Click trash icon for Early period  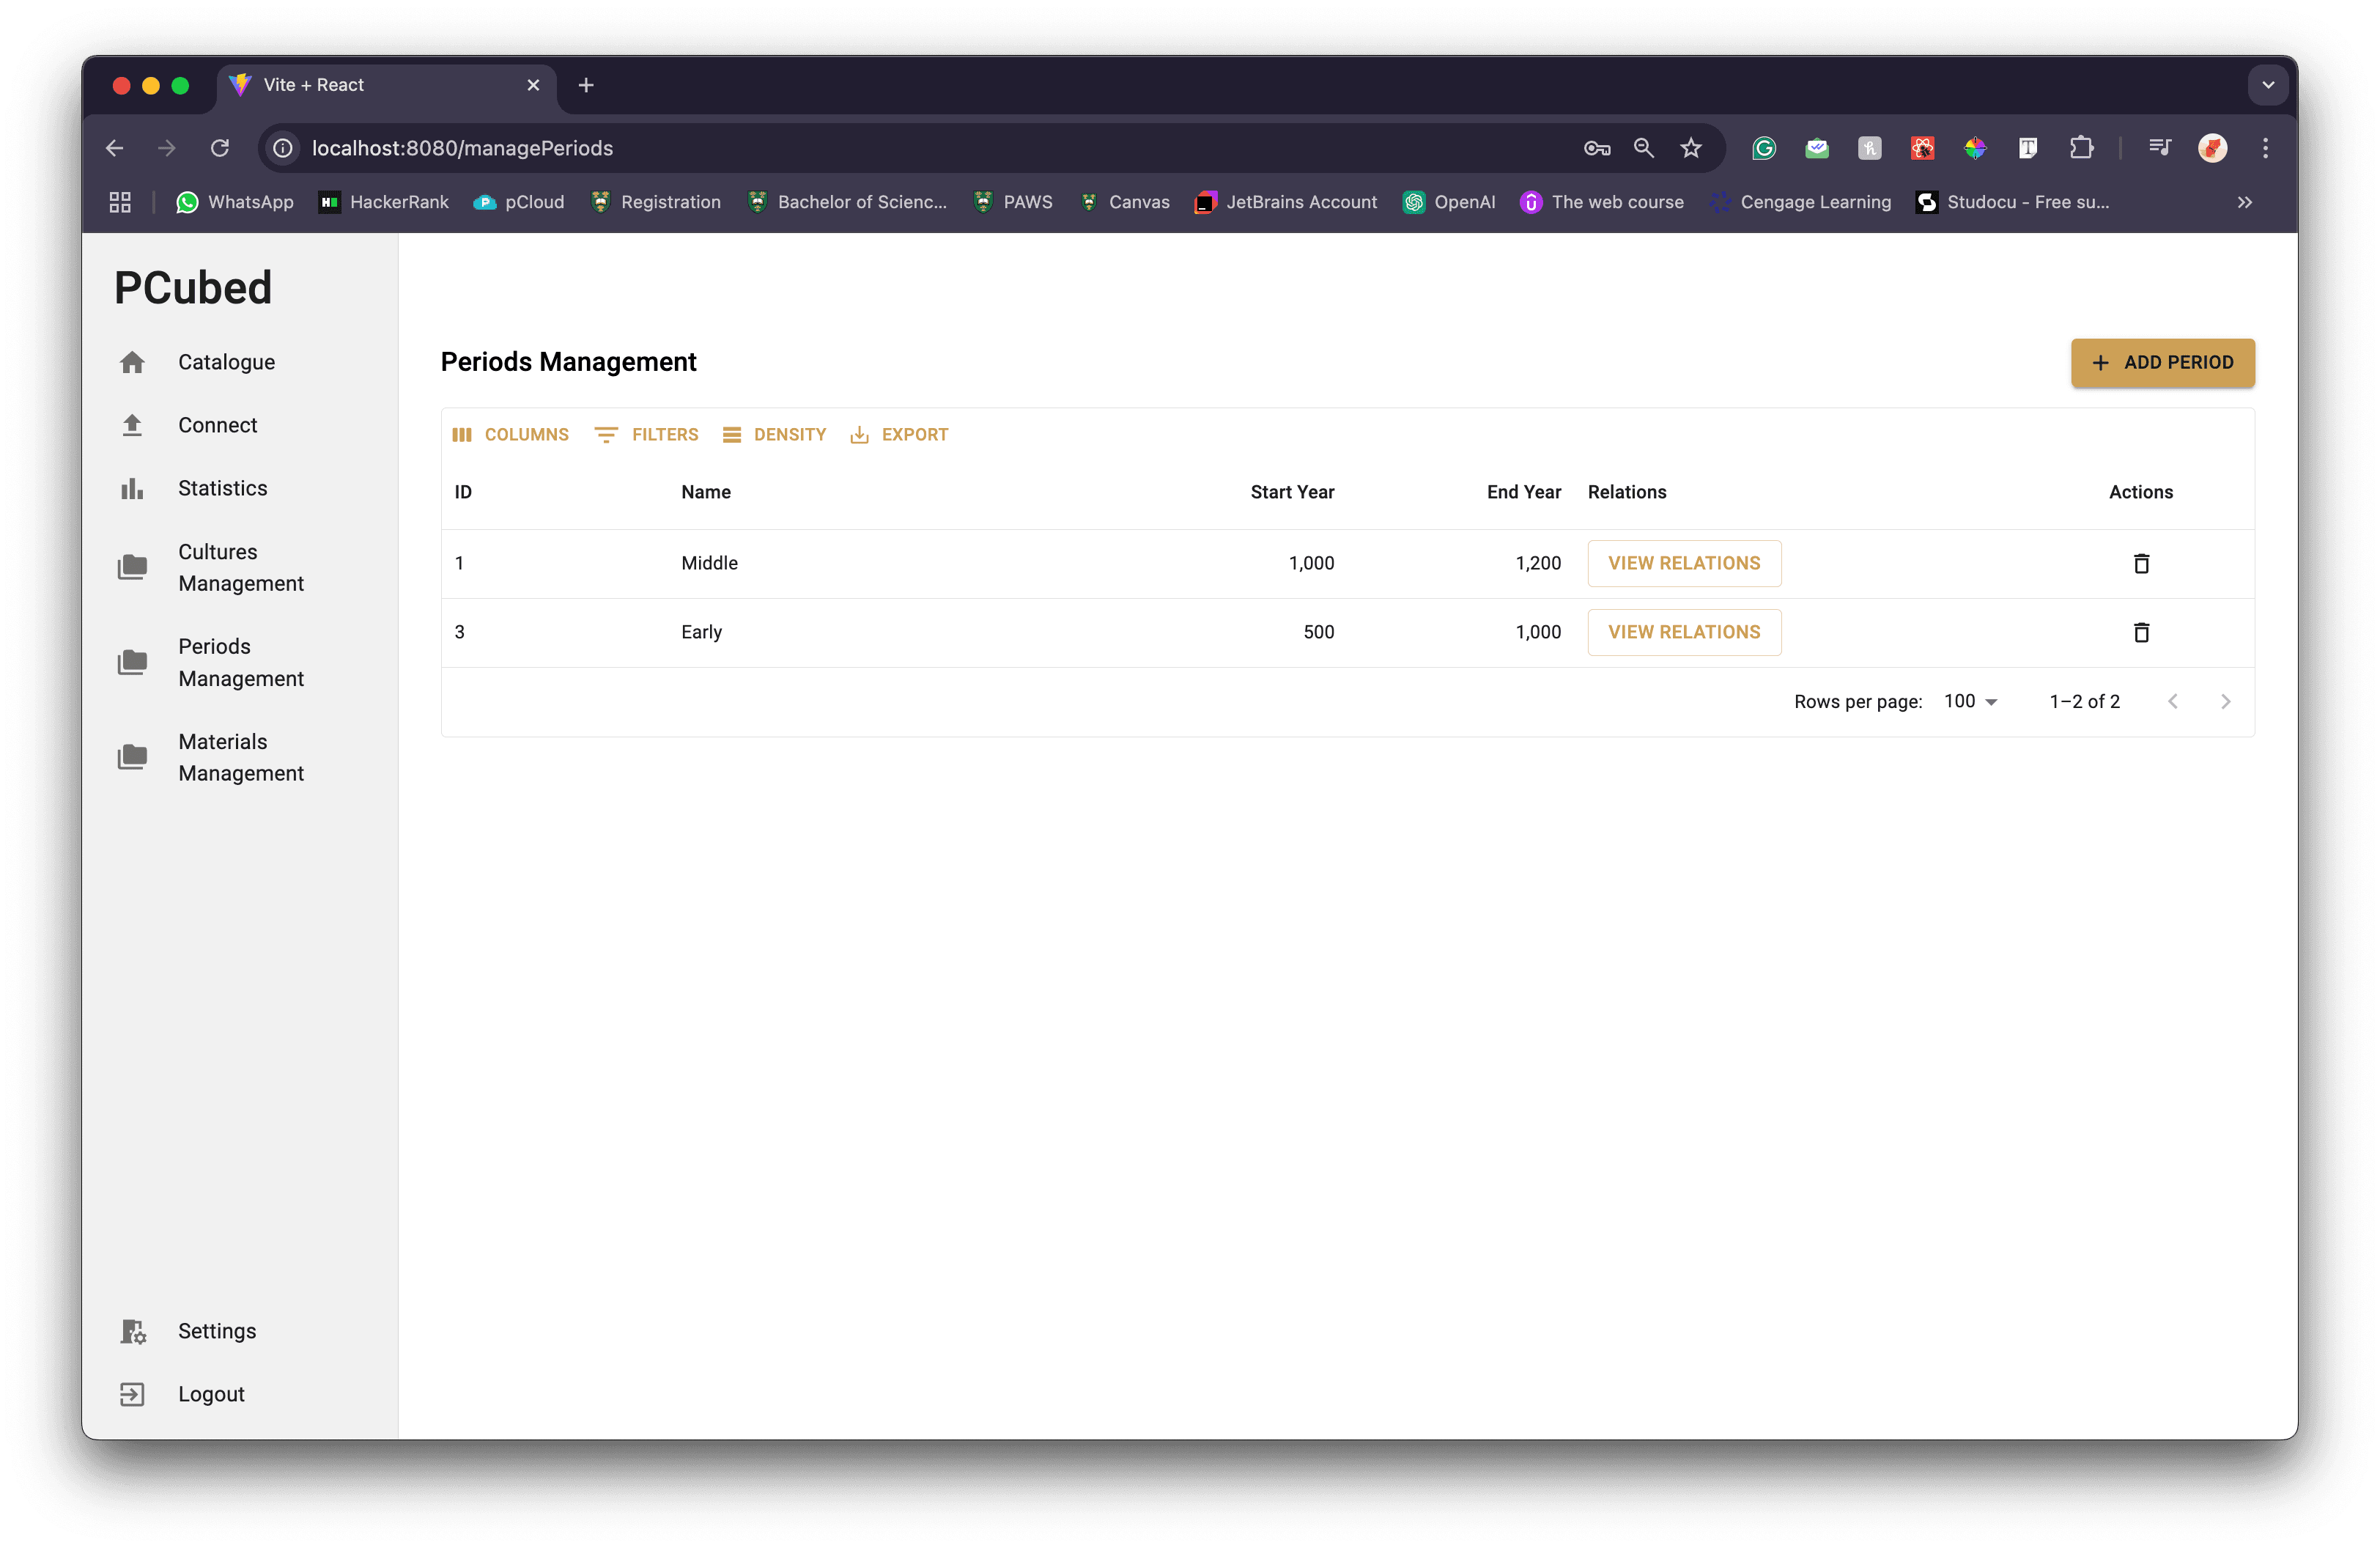tap(2140, 632)
